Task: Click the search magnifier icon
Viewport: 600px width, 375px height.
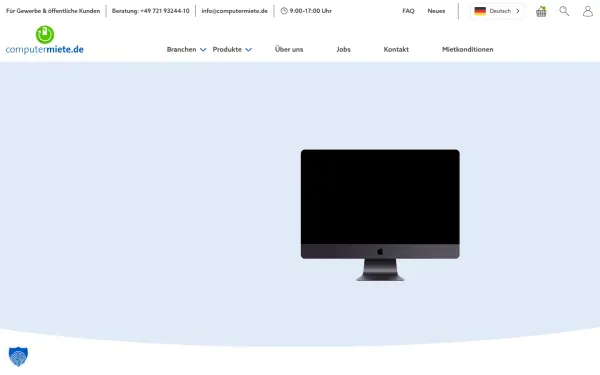Action: pos(564,11)
